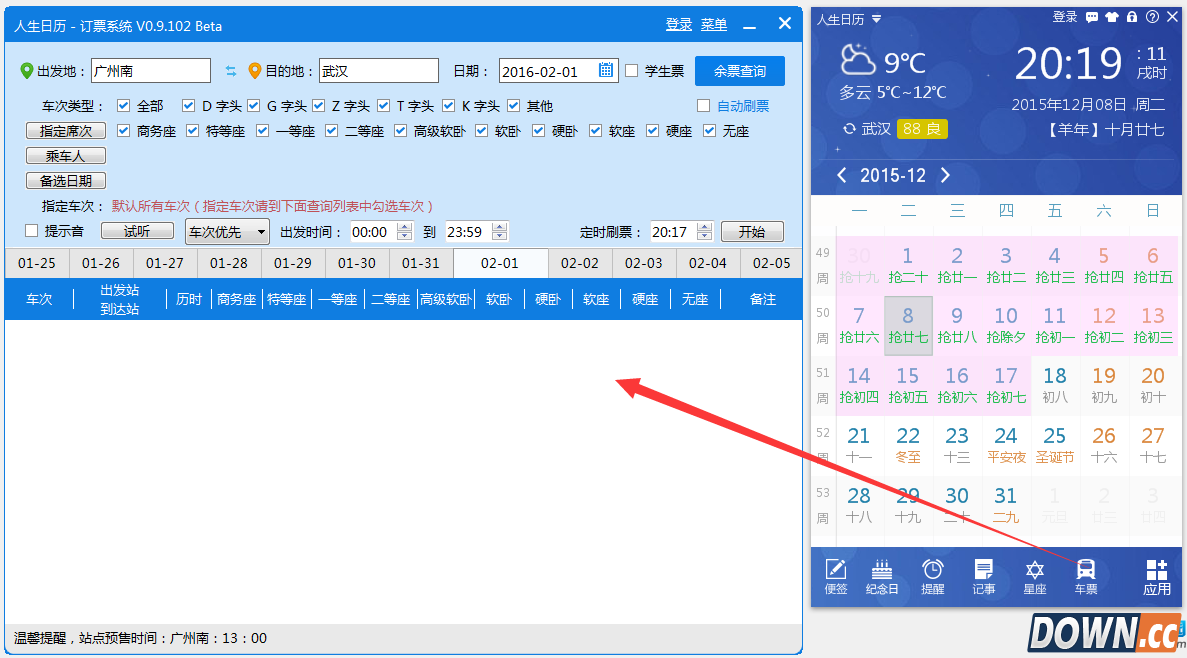
Task: Open the 提醒 reminder alarm icon
Action: pyautogui.click(x=932, y=575)
